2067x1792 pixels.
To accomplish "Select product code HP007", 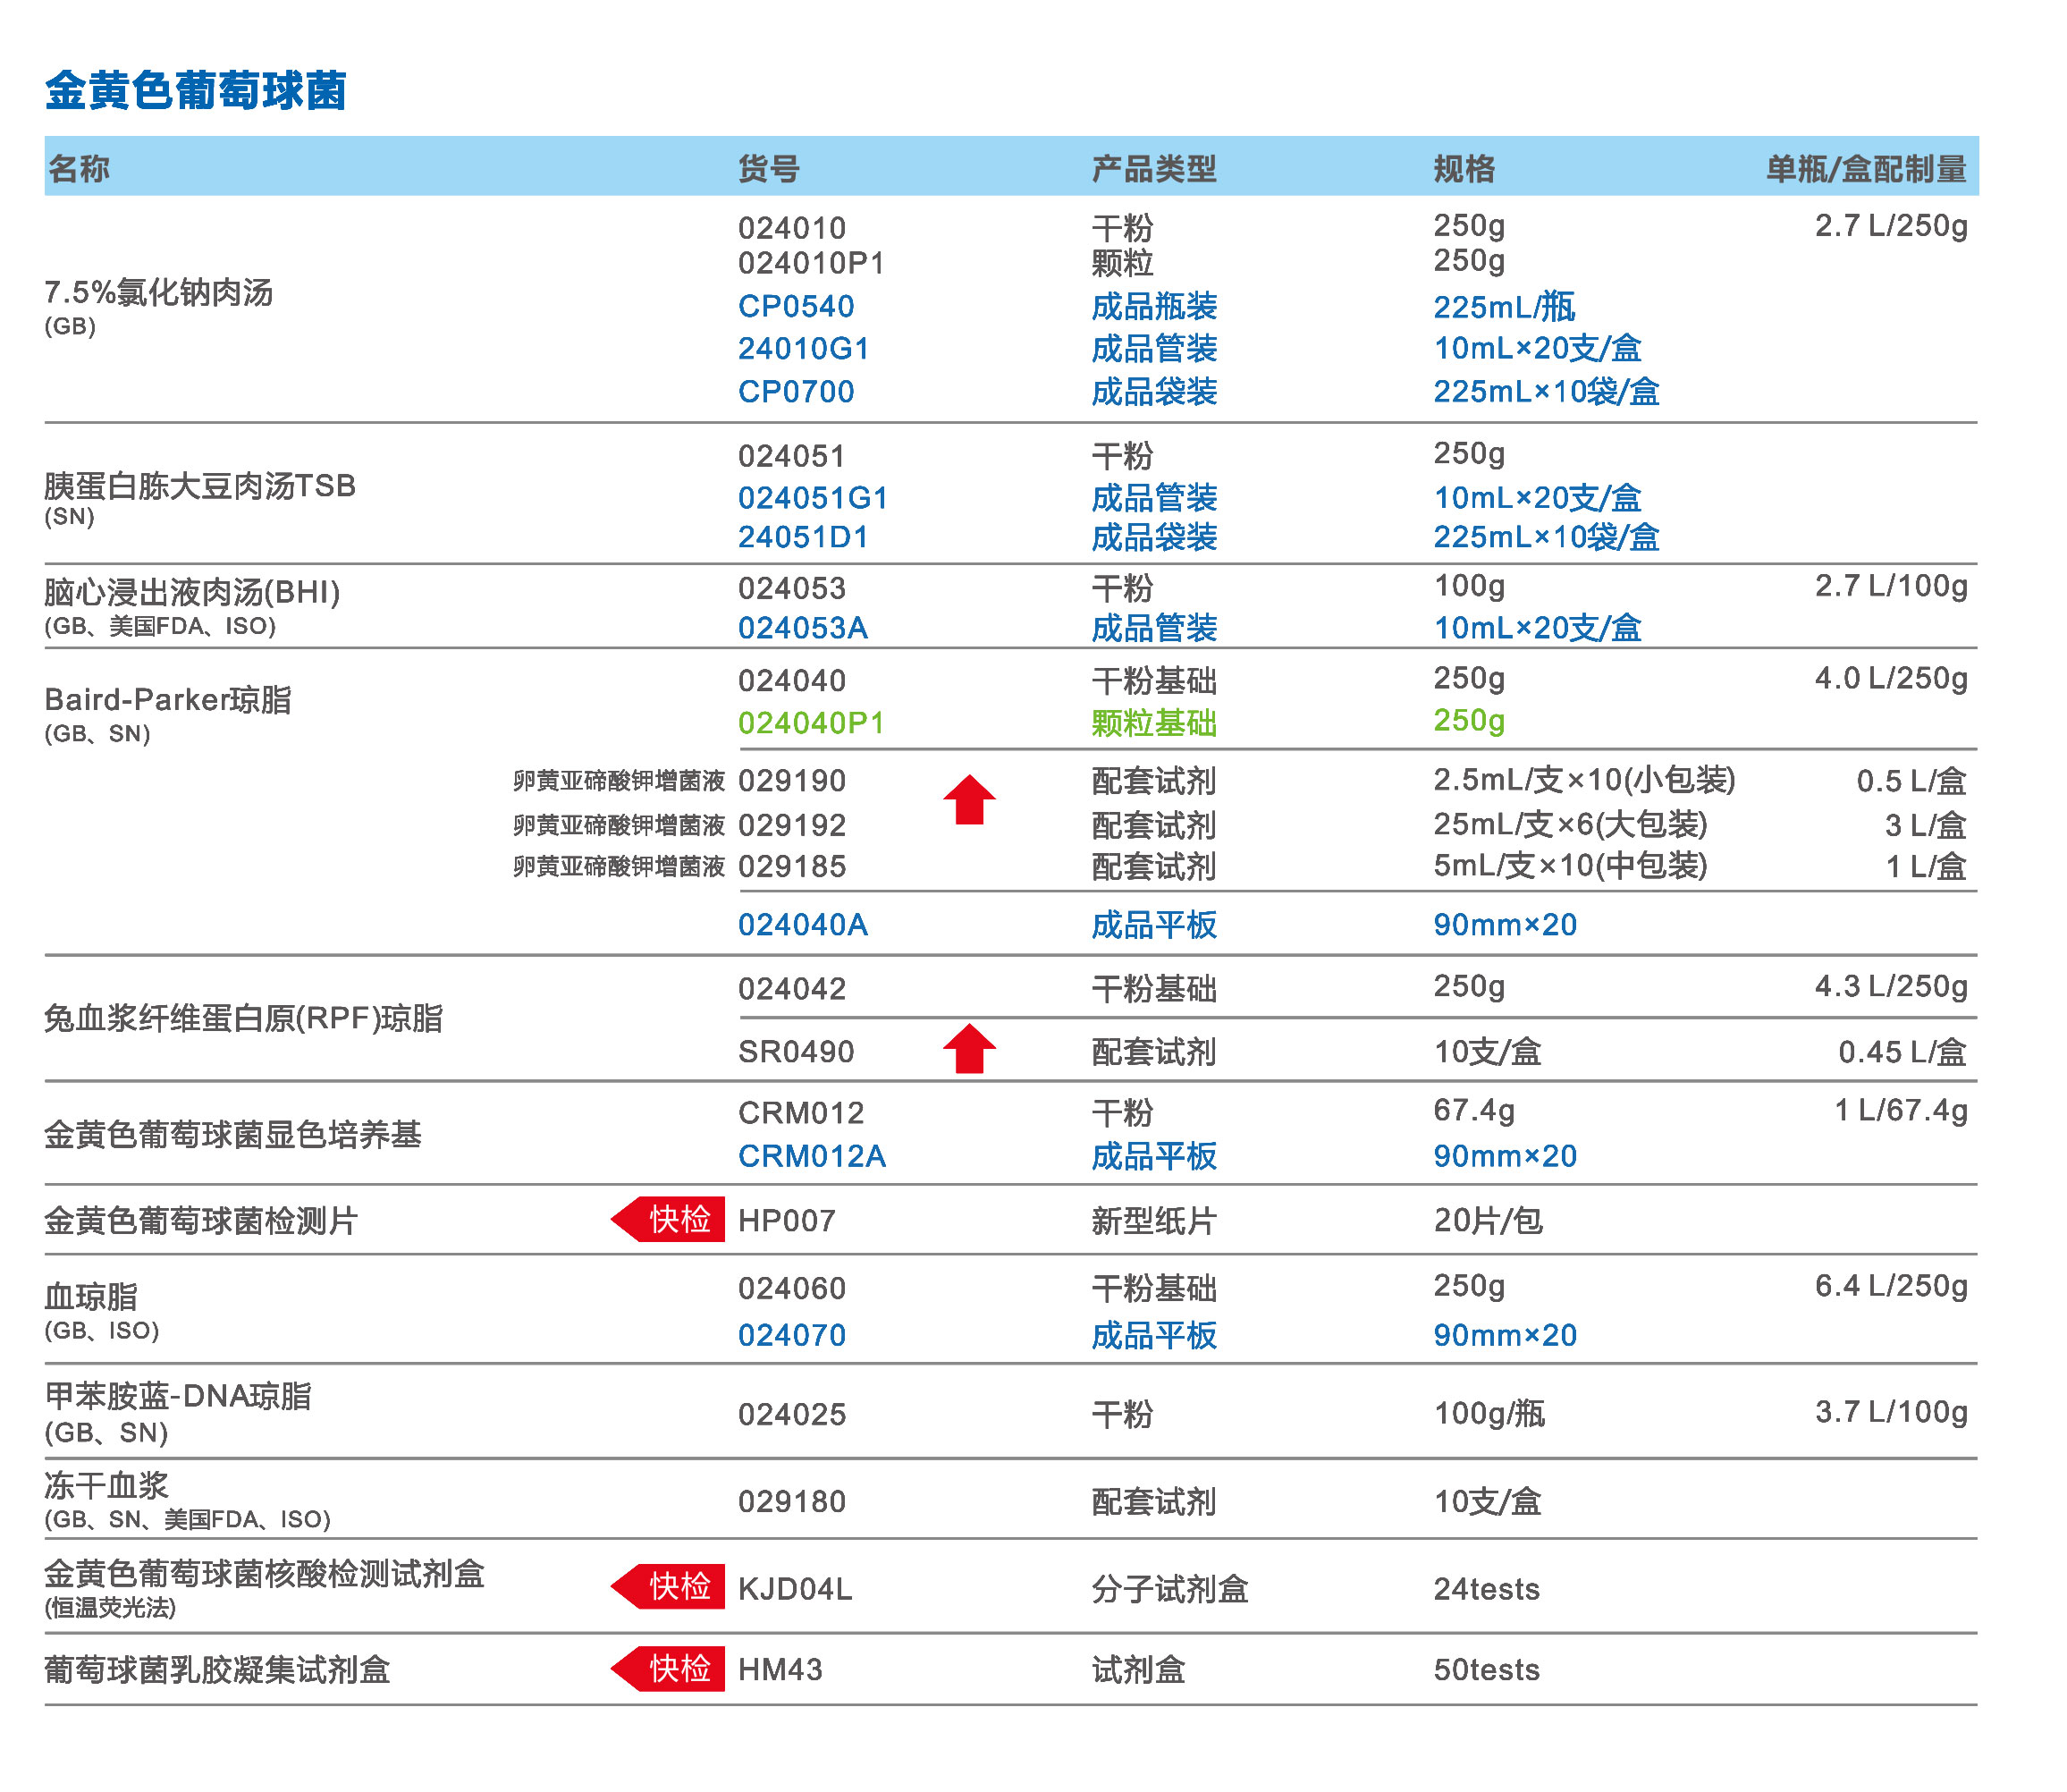I will tap(786, 1221).
